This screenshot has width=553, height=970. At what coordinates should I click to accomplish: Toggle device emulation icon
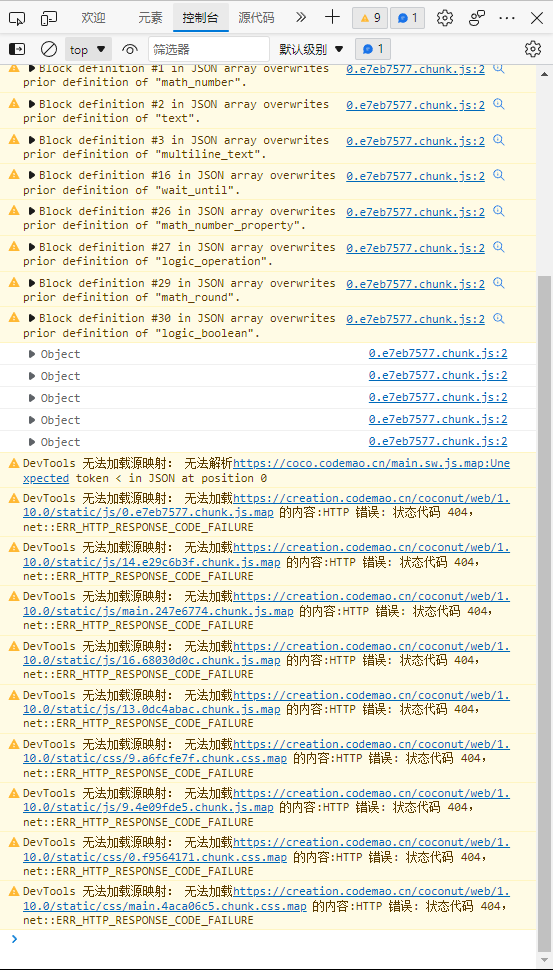coord(49,18)
